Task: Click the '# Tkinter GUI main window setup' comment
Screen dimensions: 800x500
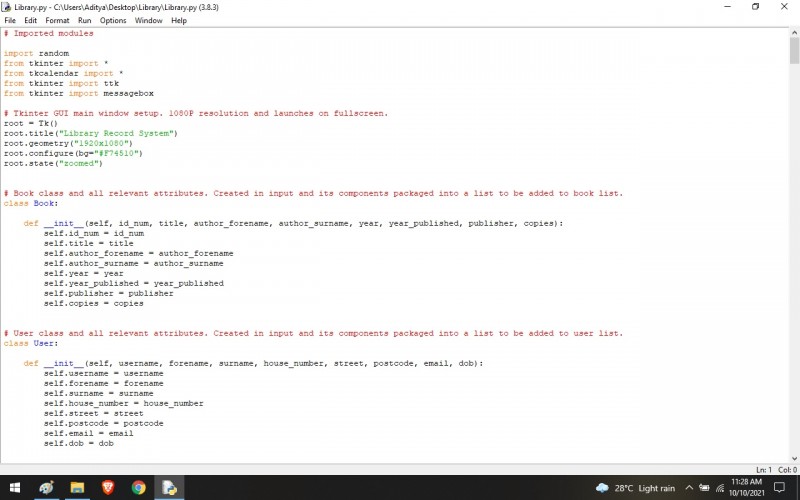Action: (196, 113)
